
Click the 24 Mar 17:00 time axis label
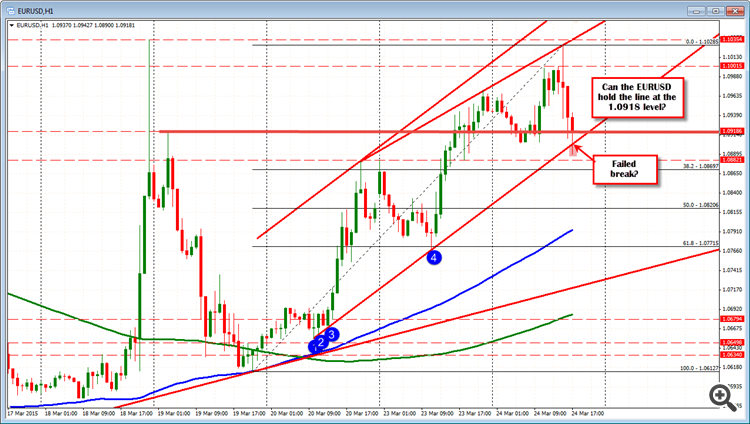588,413
